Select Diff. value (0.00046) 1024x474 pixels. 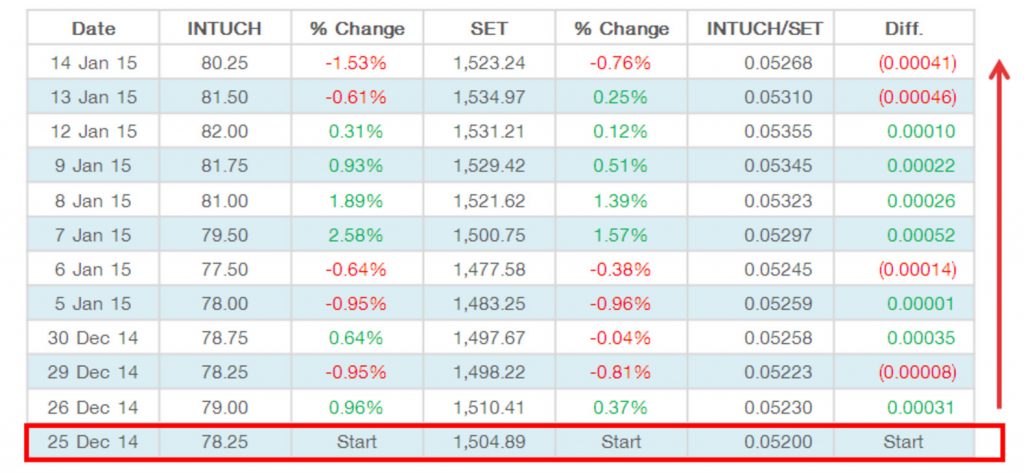coord(917,97)
